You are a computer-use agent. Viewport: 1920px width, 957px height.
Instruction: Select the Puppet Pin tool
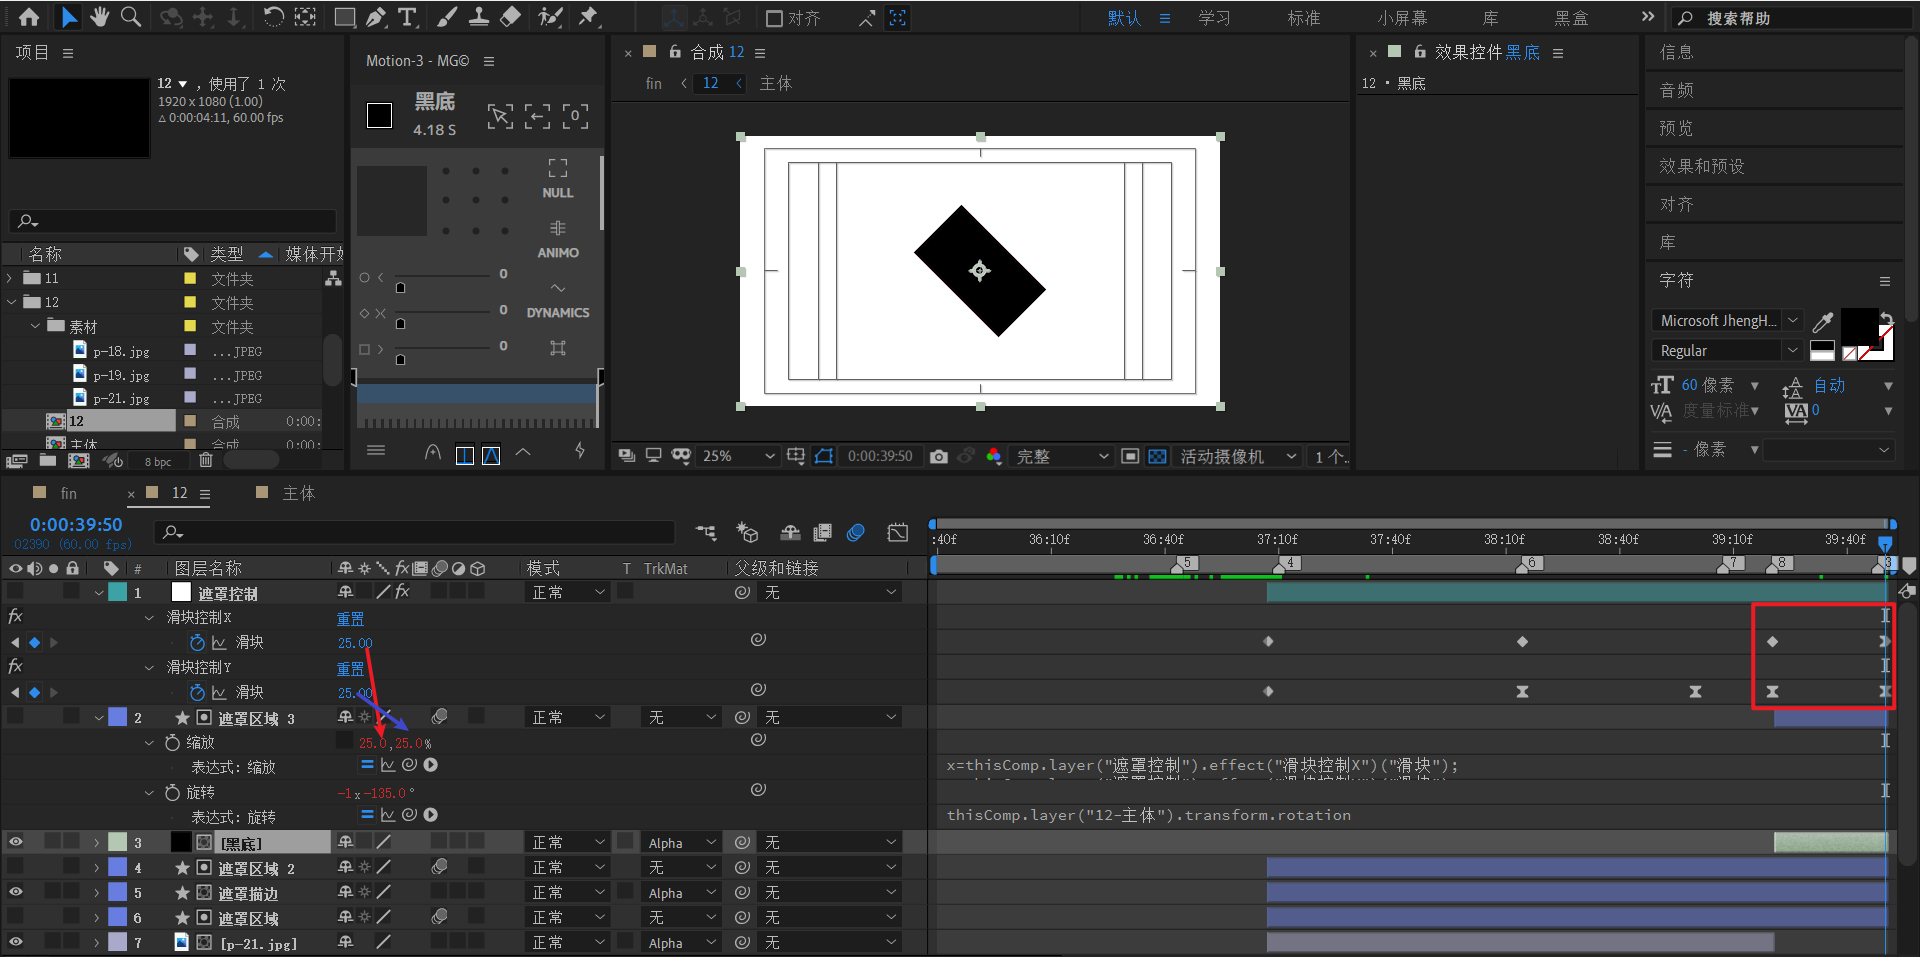pyautogui.click(x=588, y=17)
